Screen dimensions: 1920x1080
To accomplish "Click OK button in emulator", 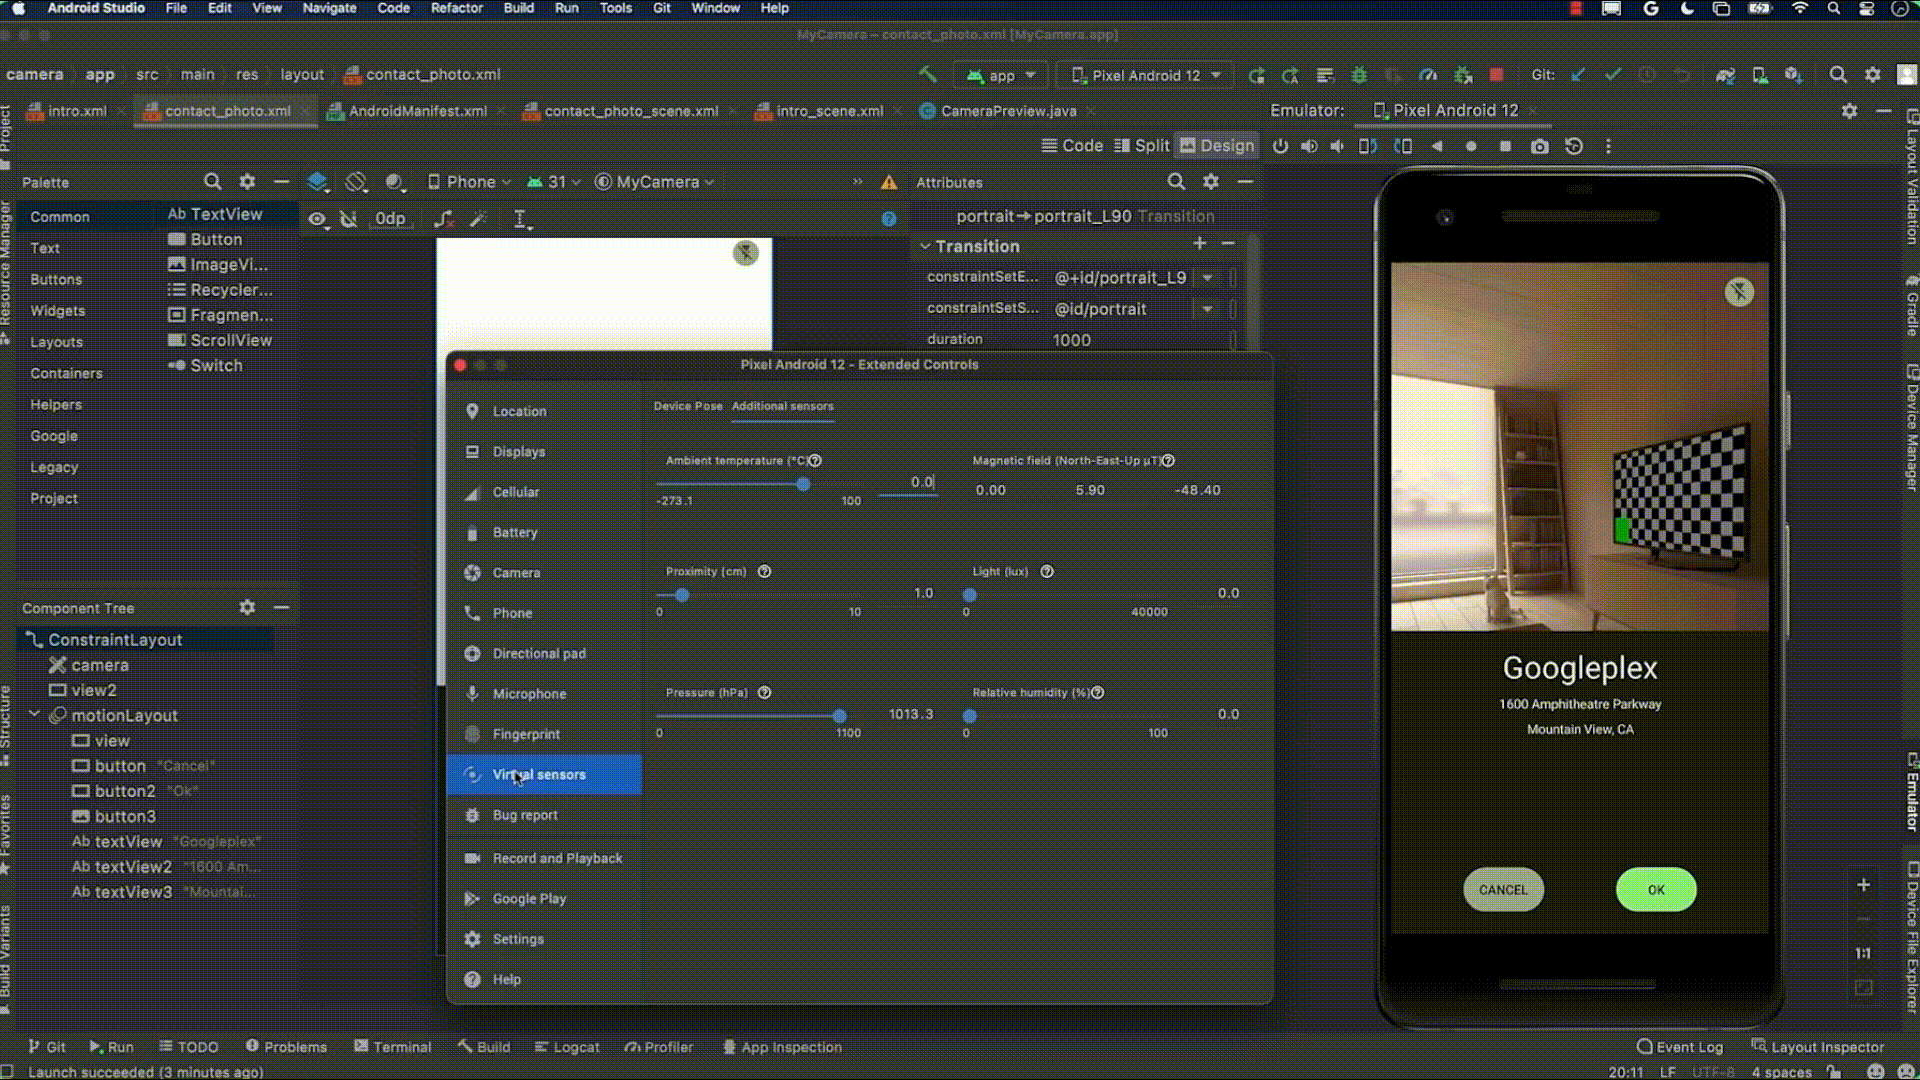I will (x=1656, y=890).
